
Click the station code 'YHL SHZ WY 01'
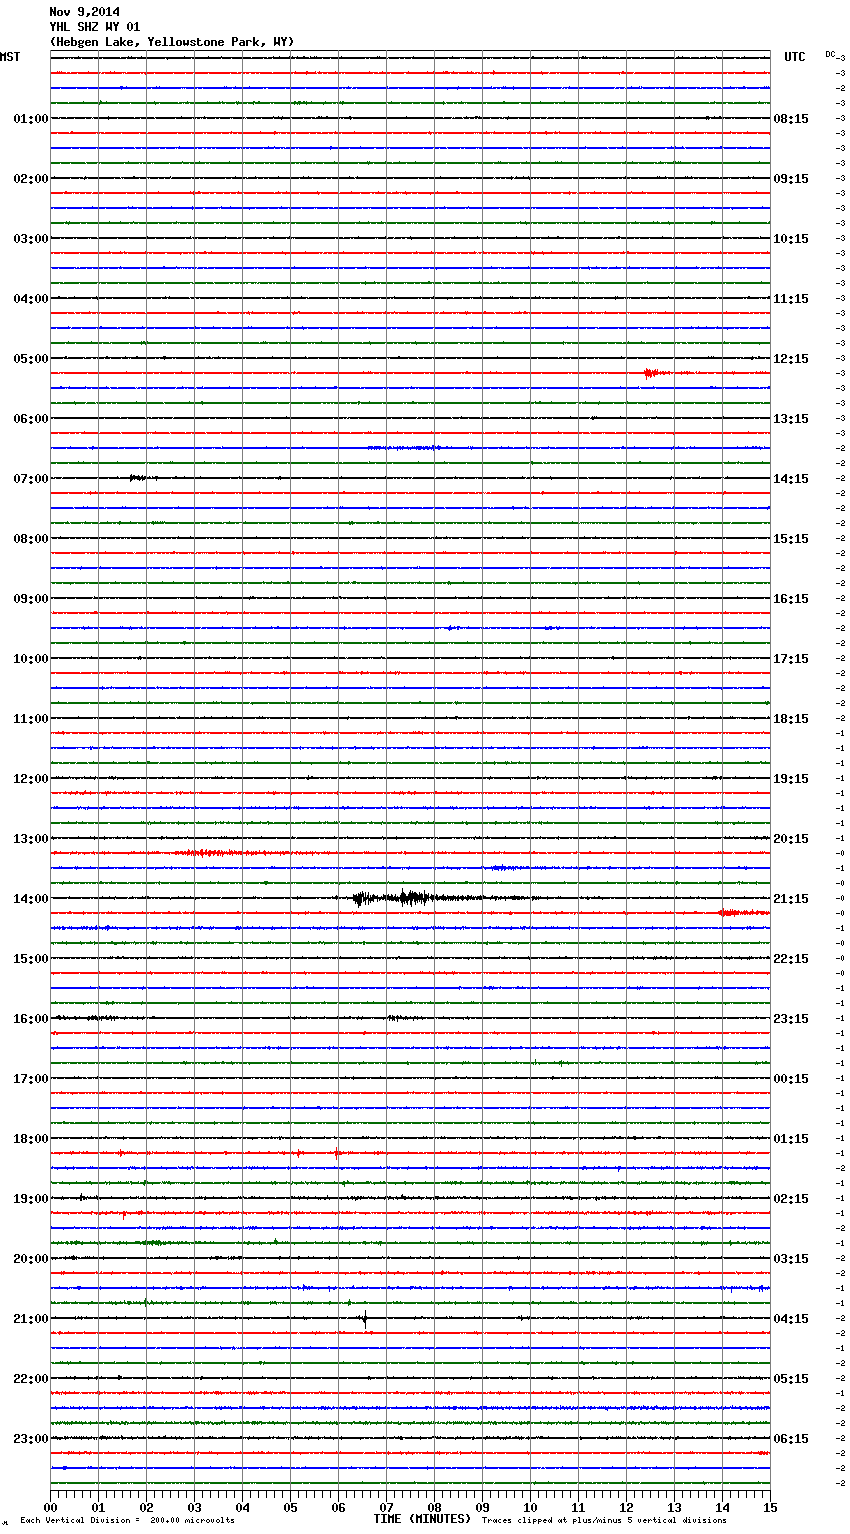(95, 27)
